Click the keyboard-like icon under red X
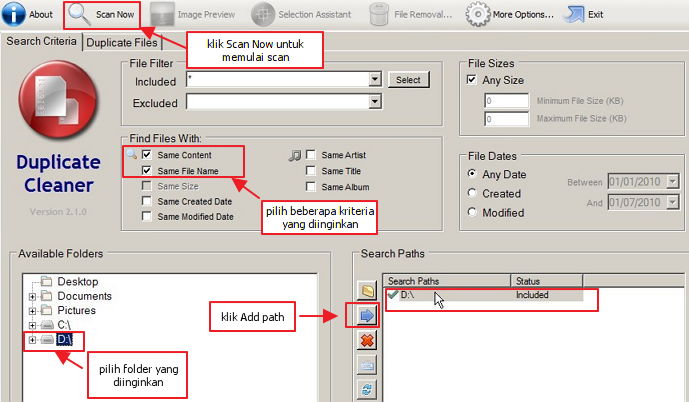 pos(367,366)
